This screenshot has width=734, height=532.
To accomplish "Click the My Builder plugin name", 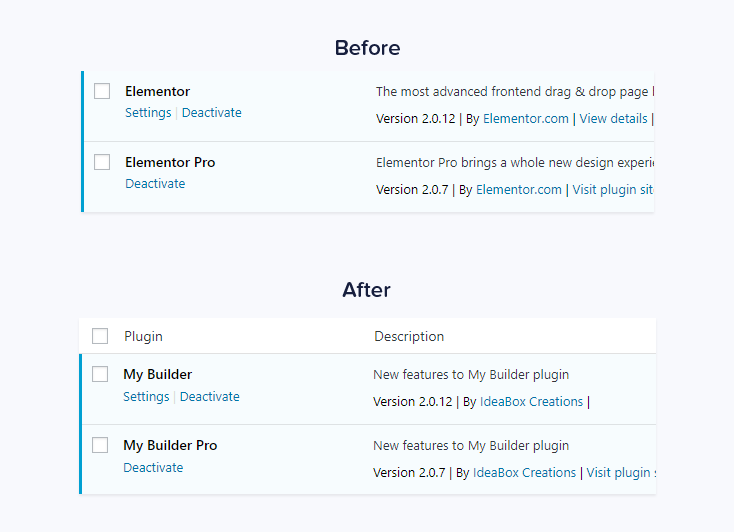I will (158, 375).
